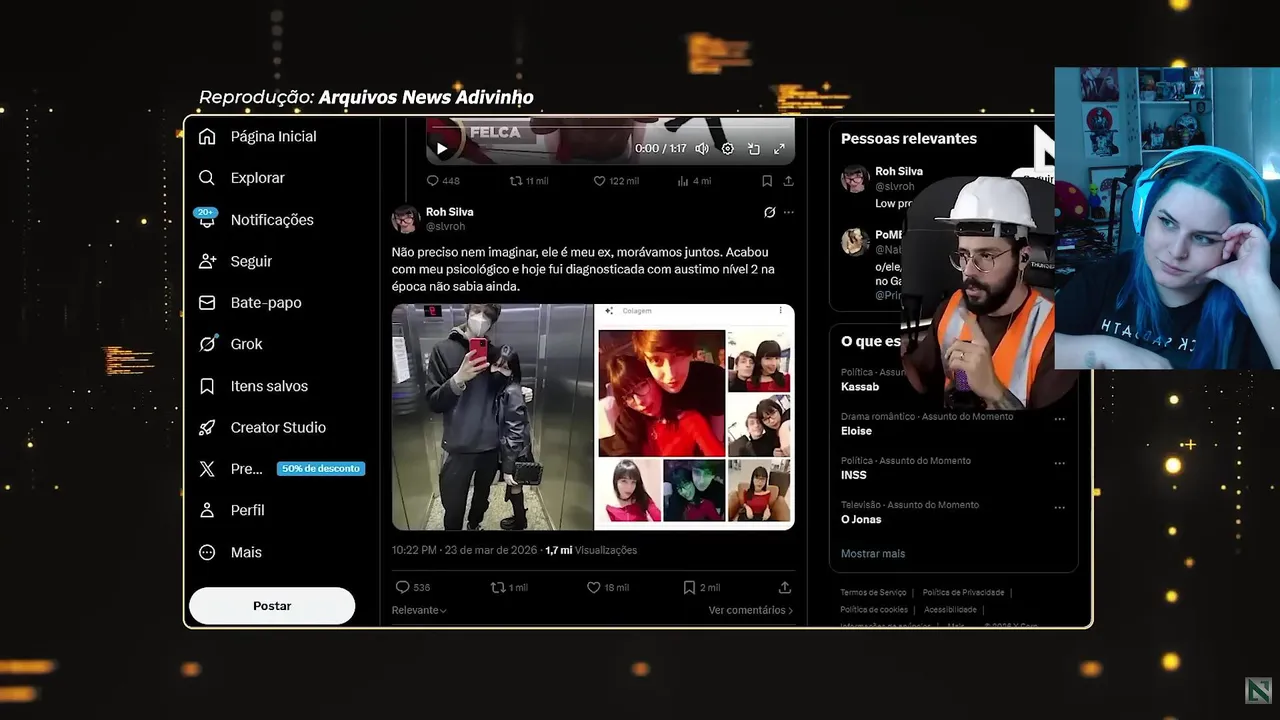The height and width of the screenshot is (720, 1280).
Task: Open Grok from the sidebar
Action: [x=231, y=344]
